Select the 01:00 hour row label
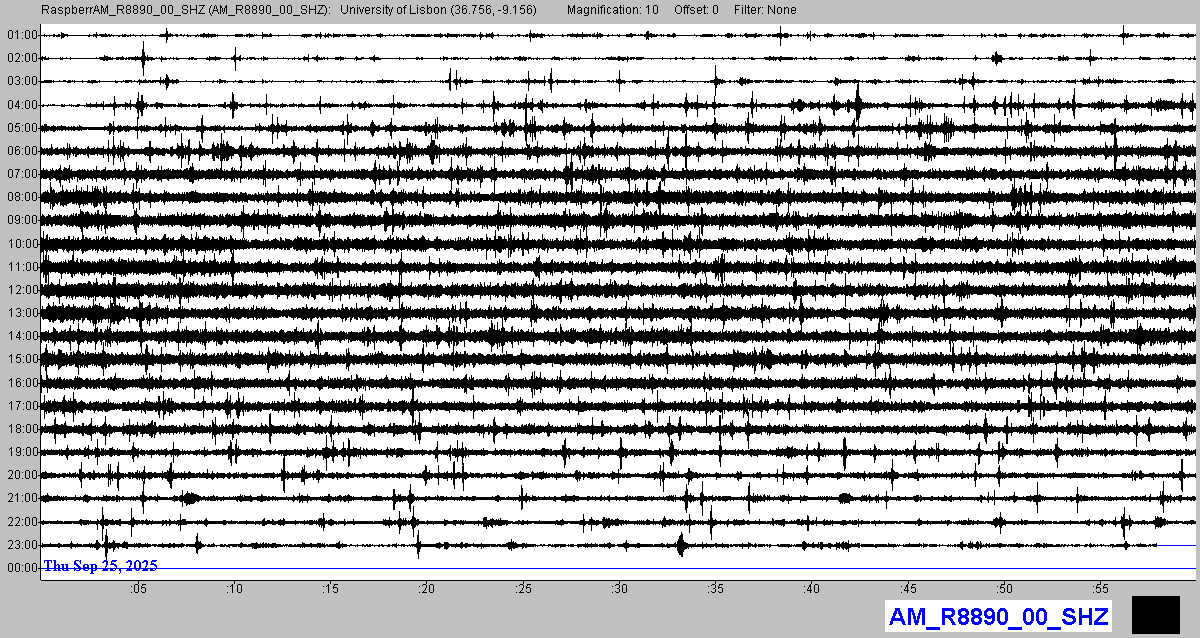This screenshot has width=1200, height=638. (x=22, y=35)
